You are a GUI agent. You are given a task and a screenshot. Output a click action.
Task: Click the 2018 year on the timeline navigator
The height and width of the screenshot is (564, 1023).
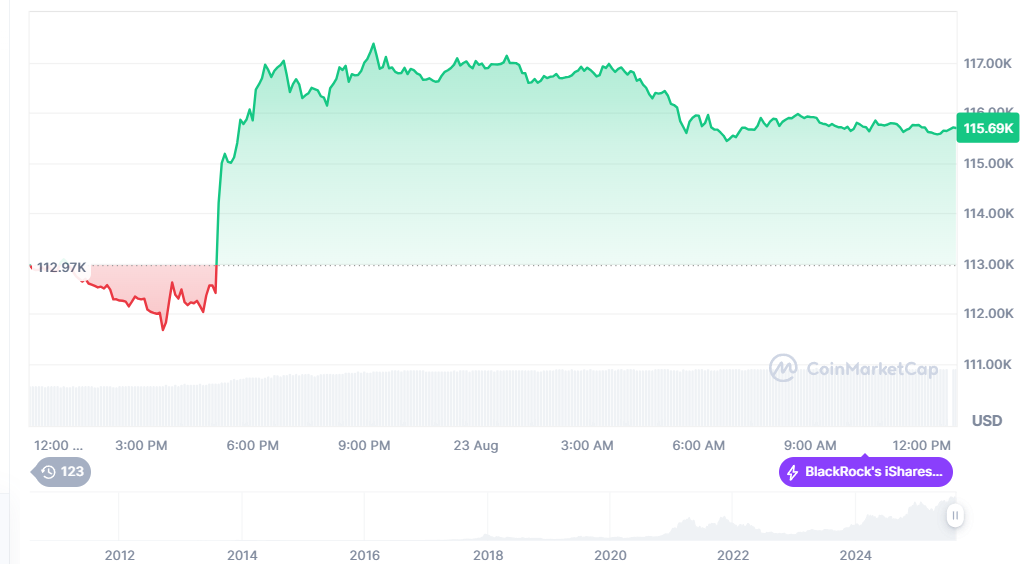coord(487,555)
